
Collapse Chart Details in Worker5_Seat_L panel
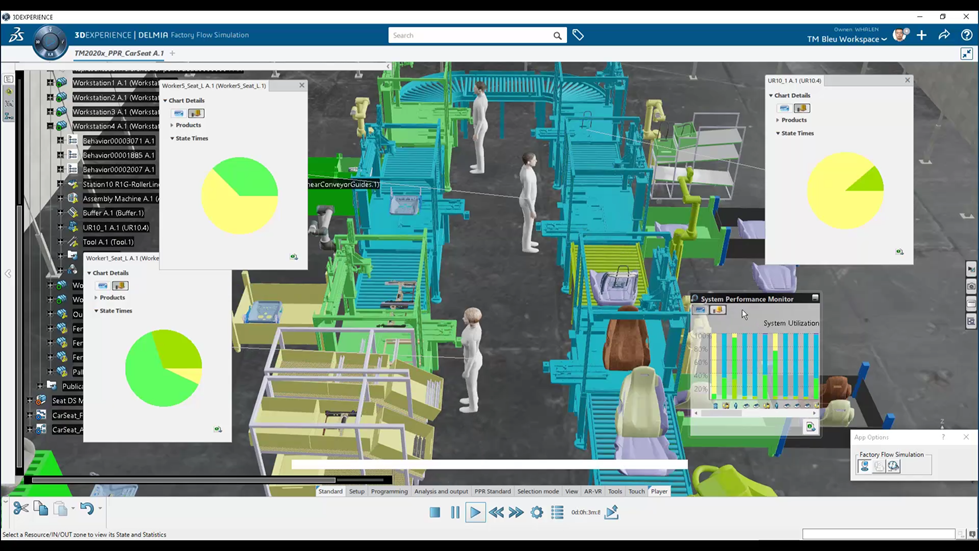(x=165, y=100)
